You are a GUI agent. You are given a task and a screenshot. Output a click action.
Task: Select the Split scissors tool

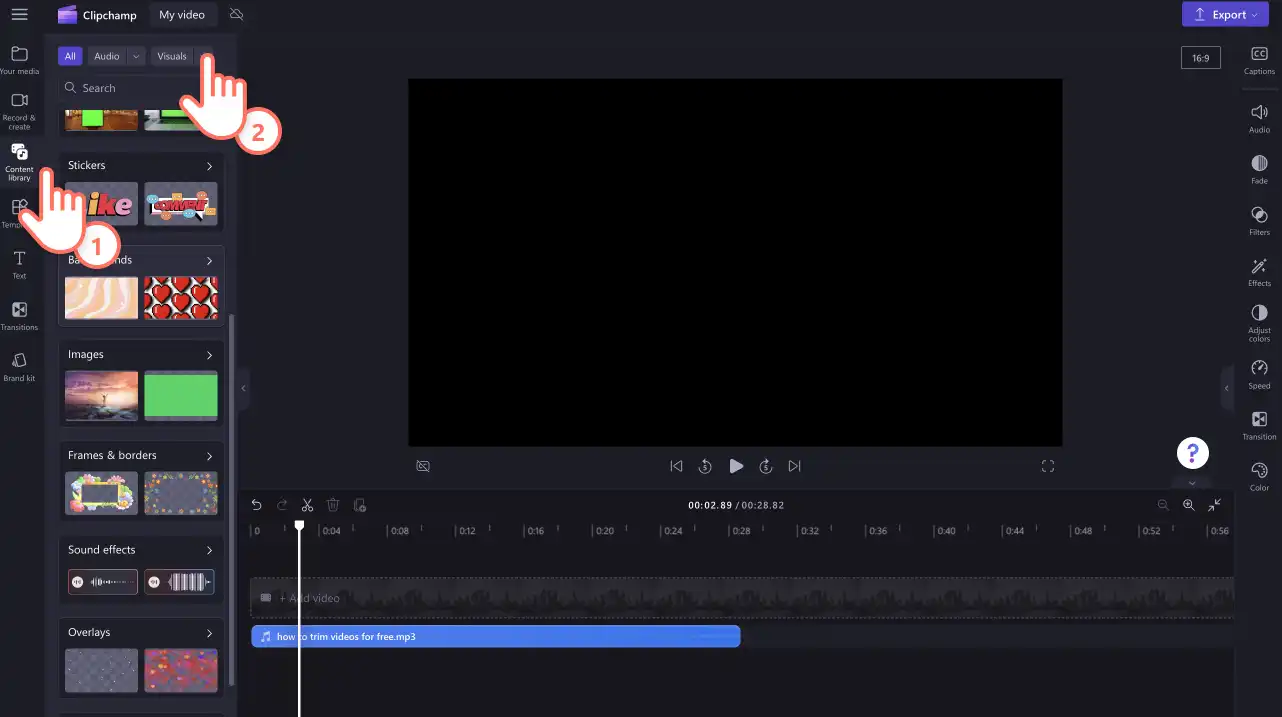point(308,505)
